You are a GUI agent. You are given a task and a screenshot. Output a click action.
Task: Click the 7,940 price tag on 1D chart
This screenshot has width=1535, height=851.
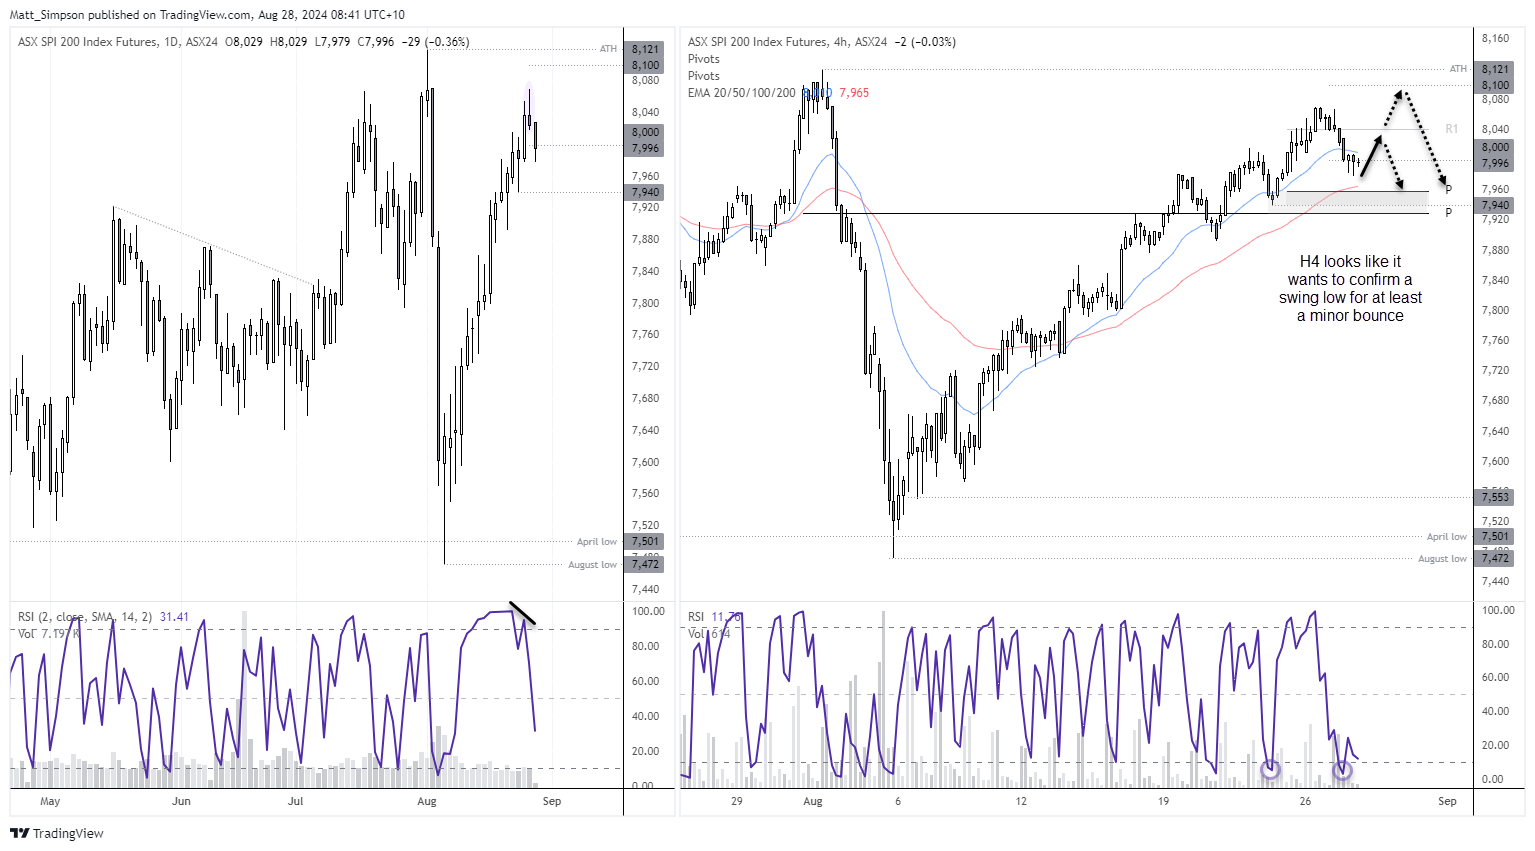click(645, 192)
